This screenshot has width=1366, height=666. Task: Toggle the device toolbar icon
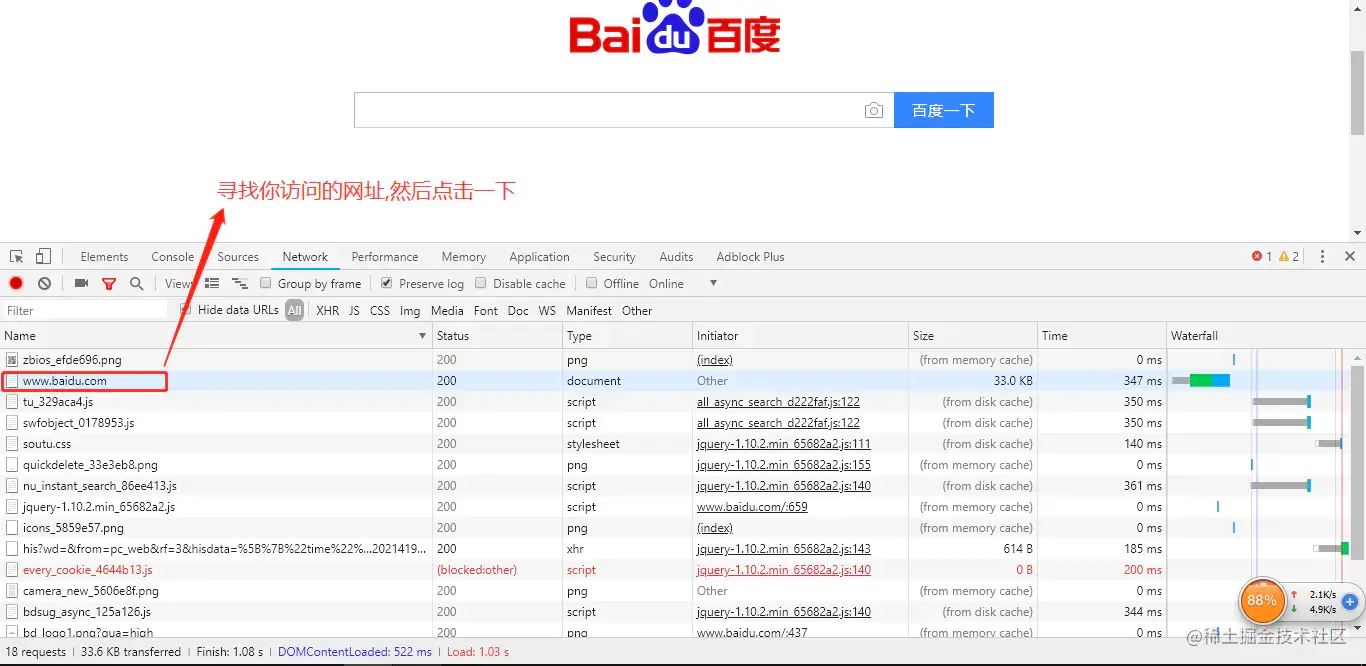pyautogui.click(x=43, y=257)
